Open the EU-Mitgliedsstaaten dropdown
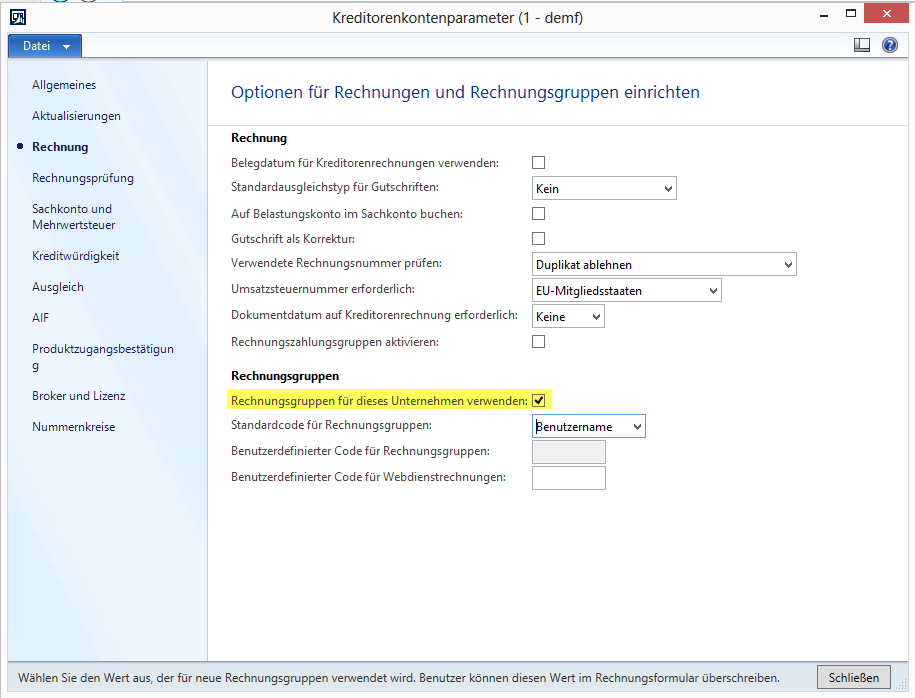915x698 pixels. coord(626,291)
